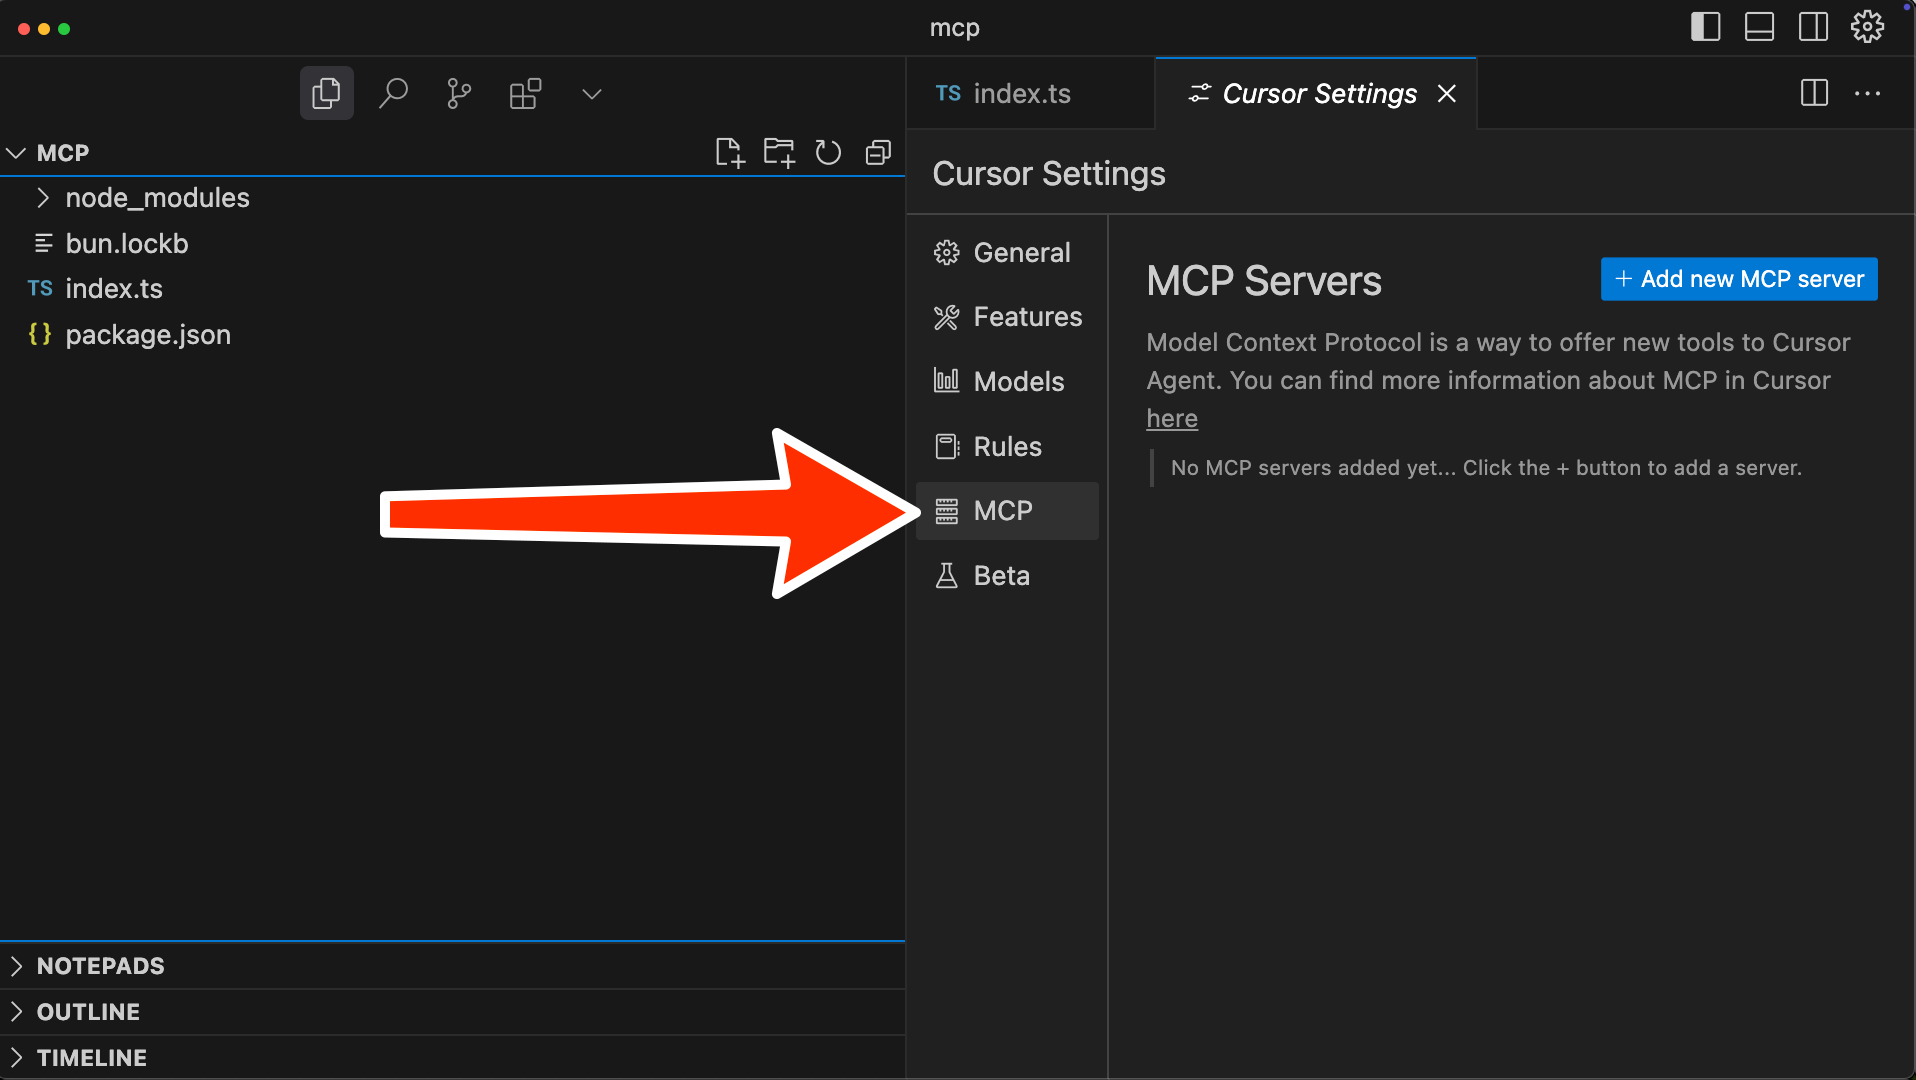This screenshot has height=1080, width=1916.
Task: Open the Explorer view icon
Action: pyautogui.click(x=326, y=94)
